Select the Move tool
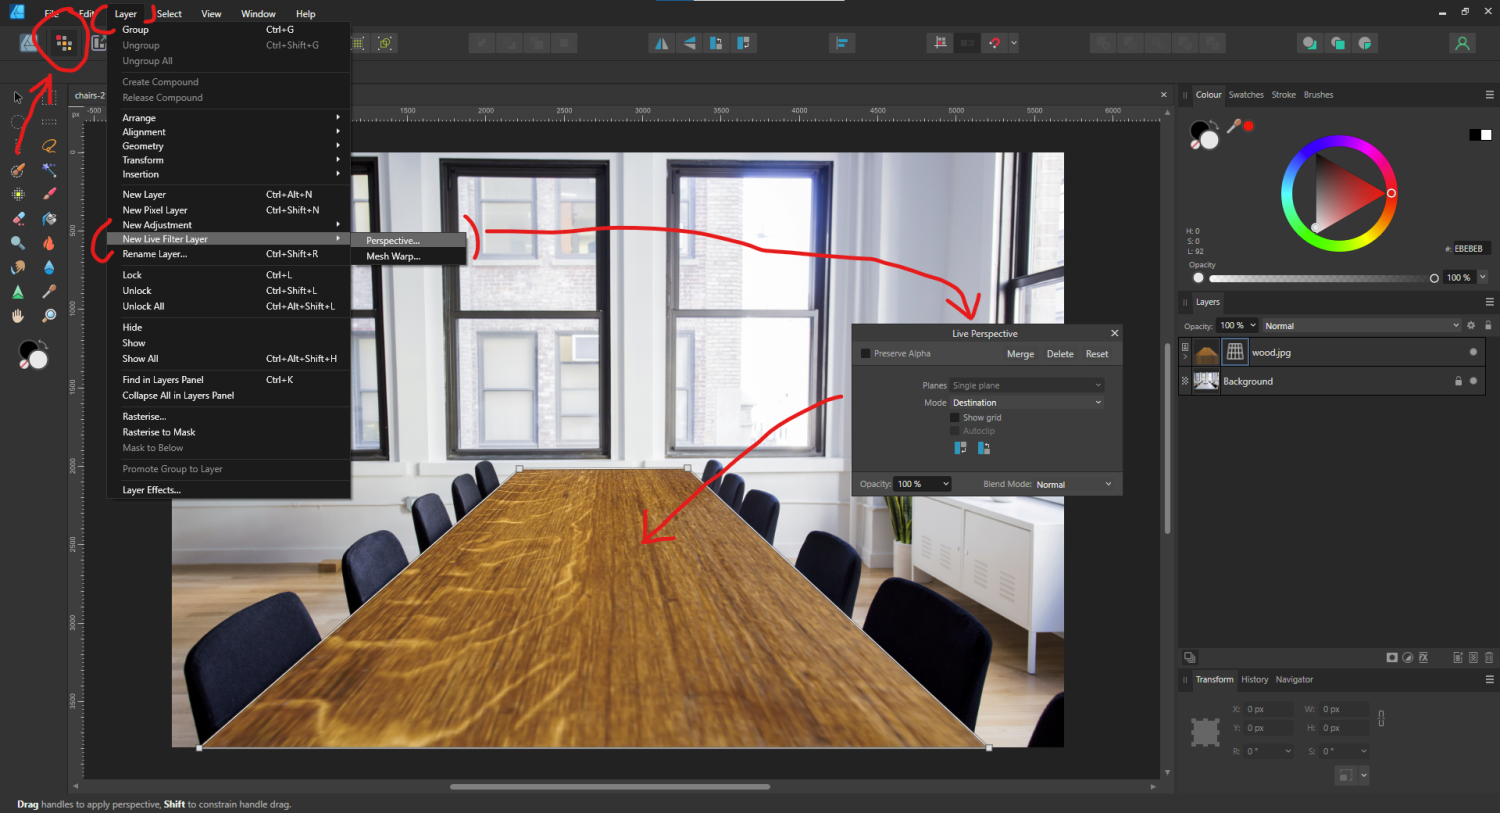The height and width of the screenshot is (813, 1500). (17, 98)
